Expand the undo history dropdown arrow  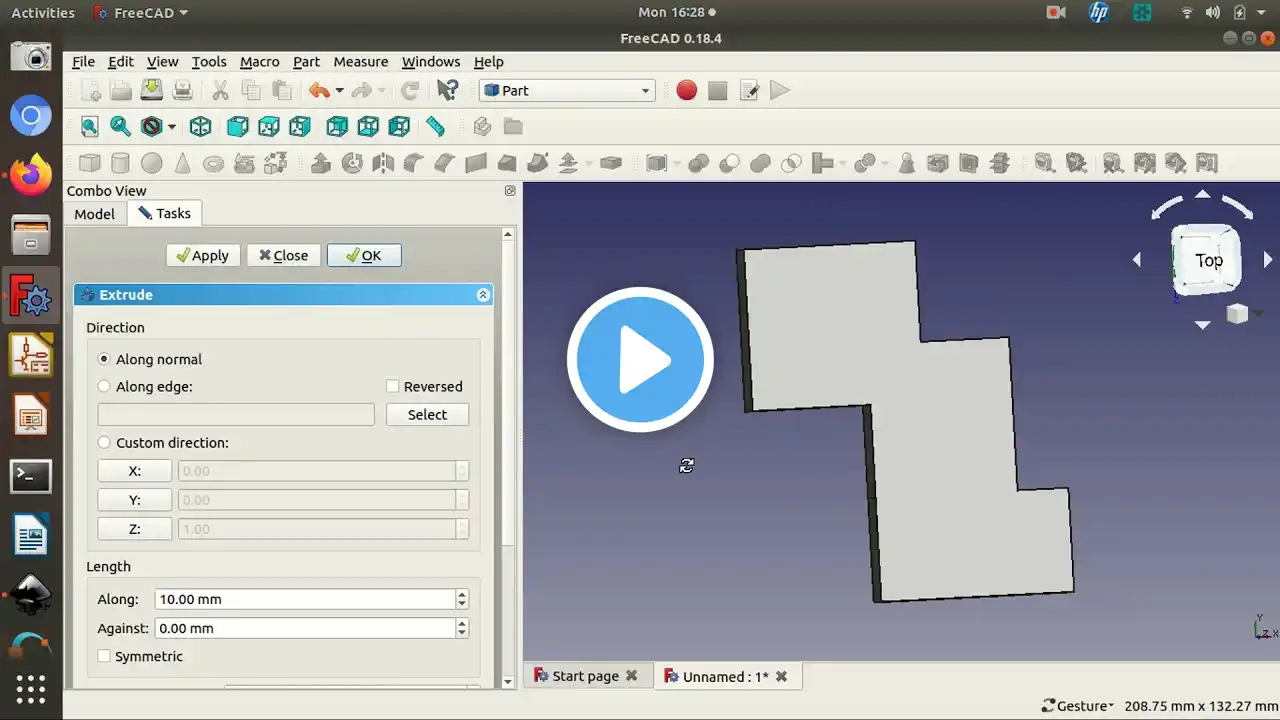tap(339, 90)
